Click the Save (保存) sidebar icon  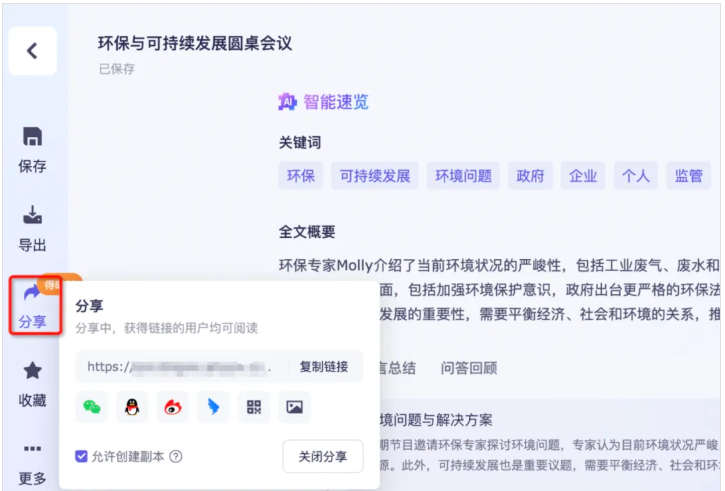click(32, 149)
